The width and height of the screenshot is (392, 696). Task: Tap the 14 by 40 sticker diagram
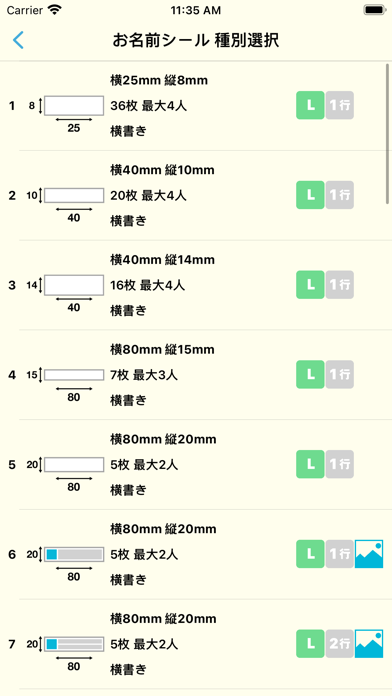coord(65,293)
